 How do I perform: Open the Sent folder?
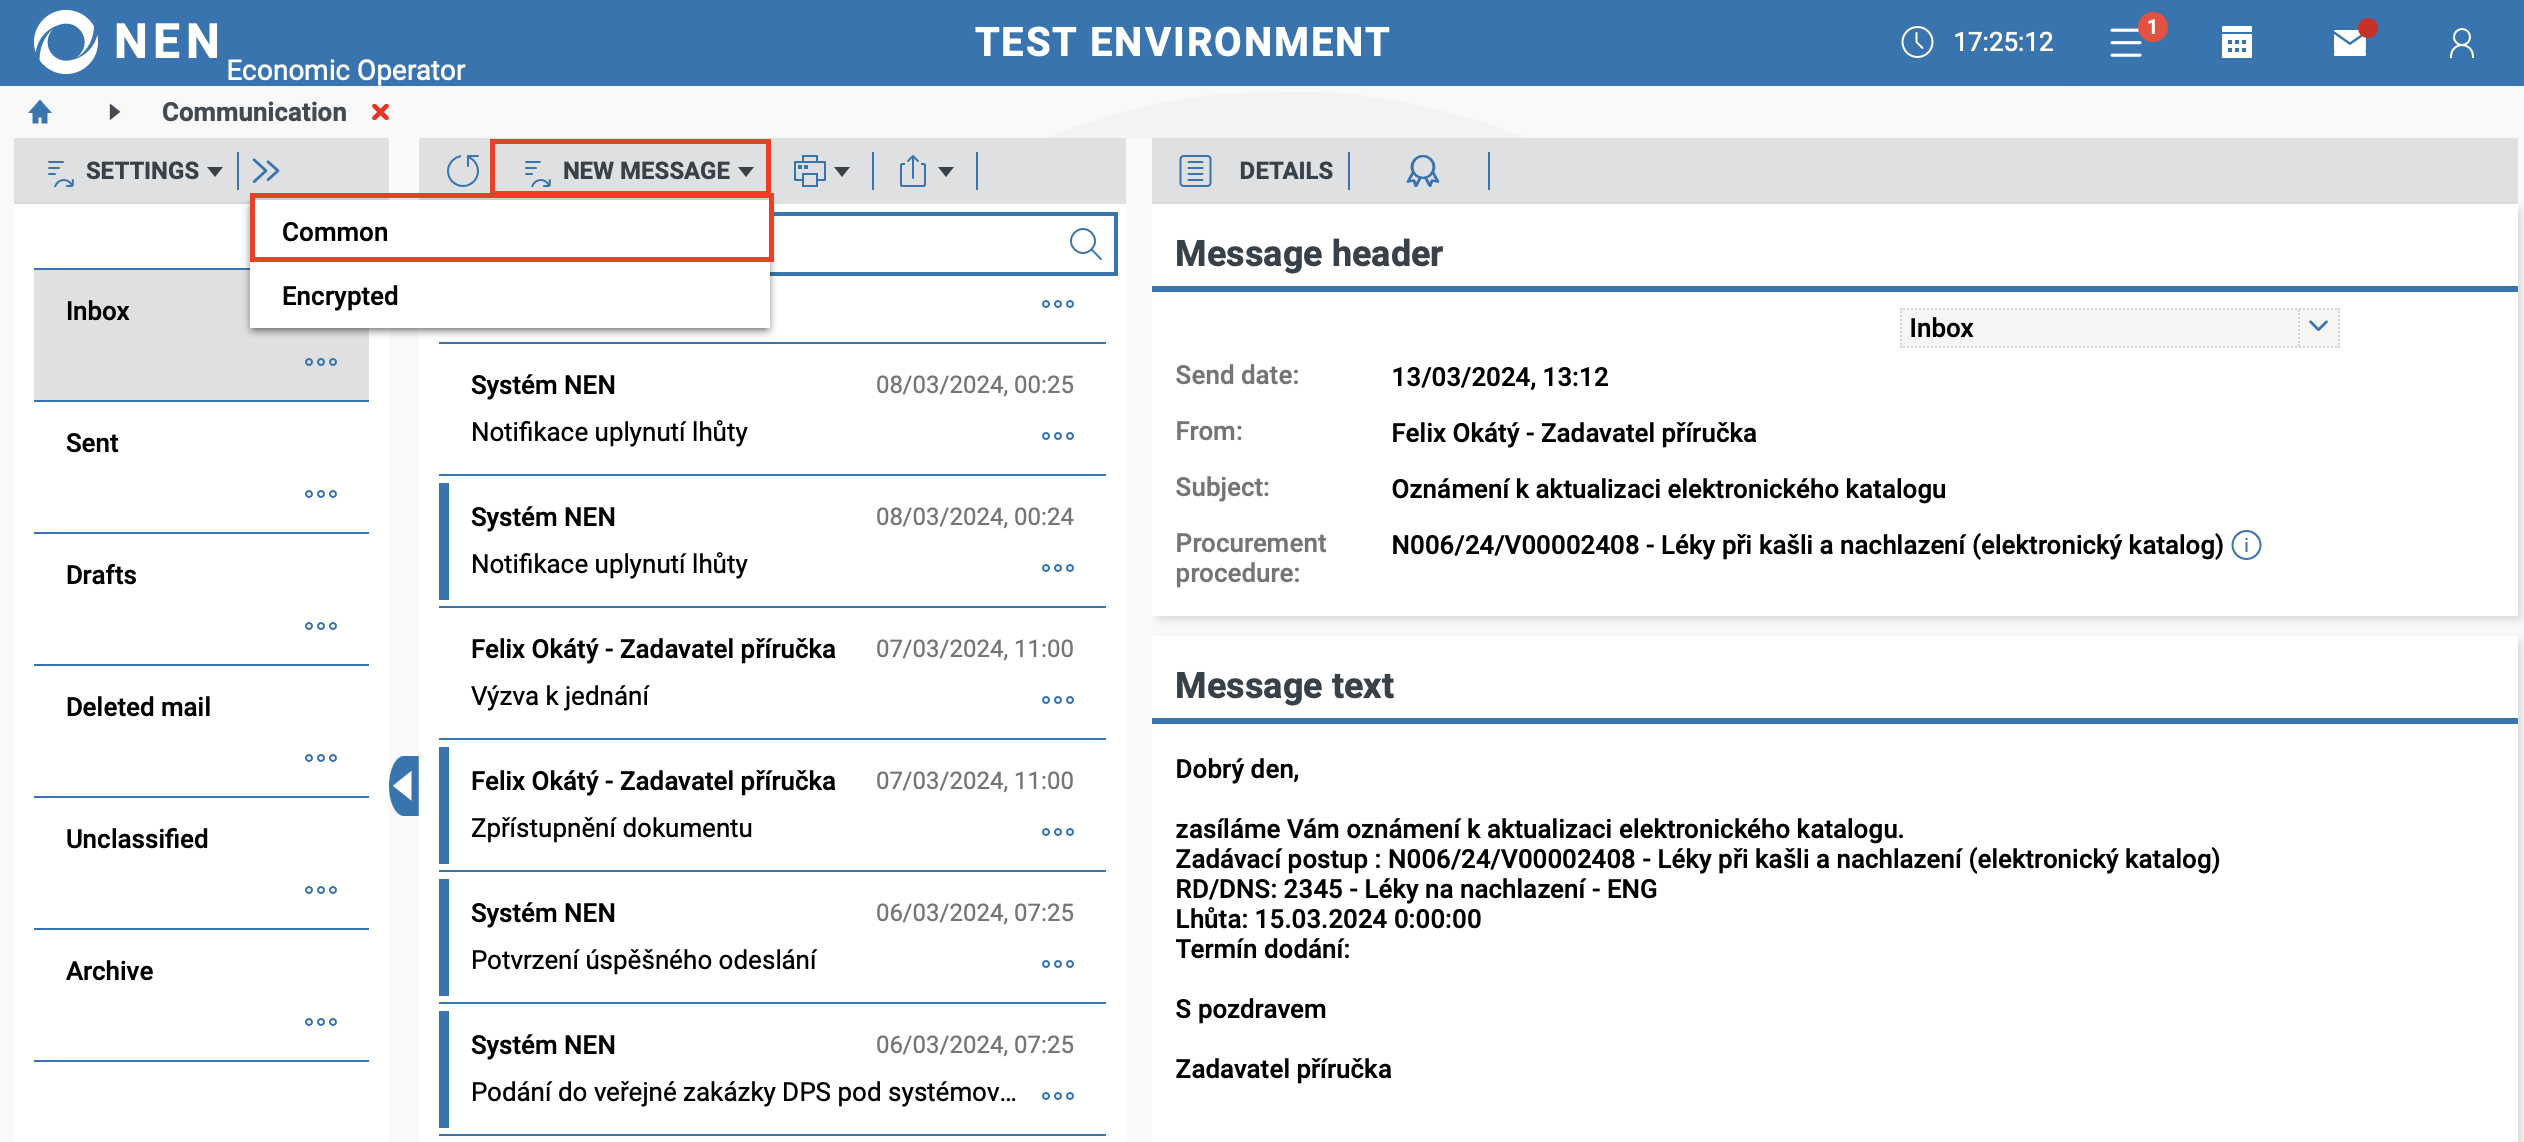[92, 443]
